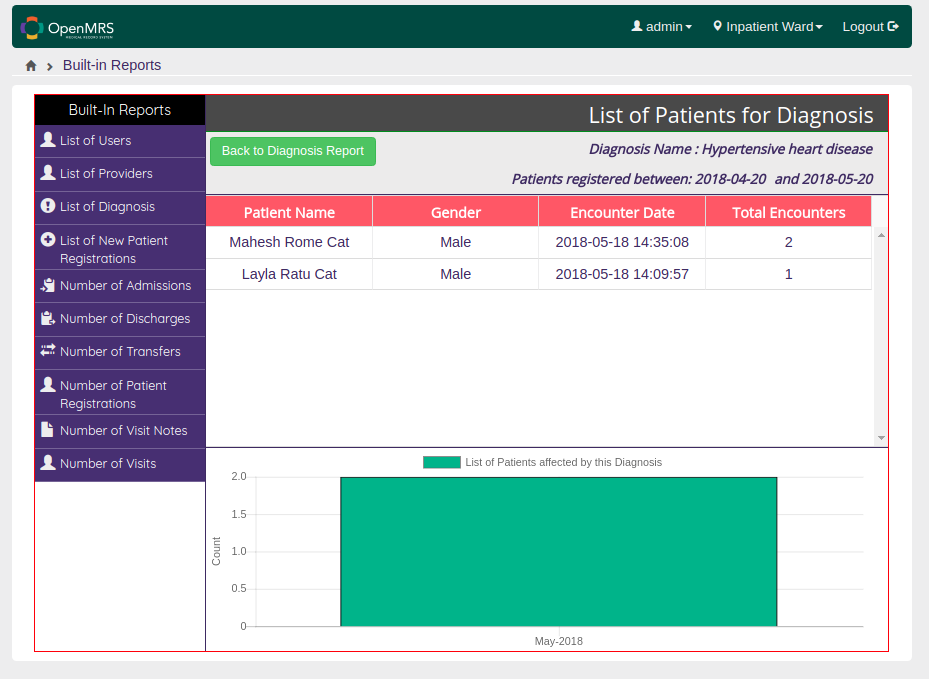Click the location pin icon

click(x=717, y=26)
